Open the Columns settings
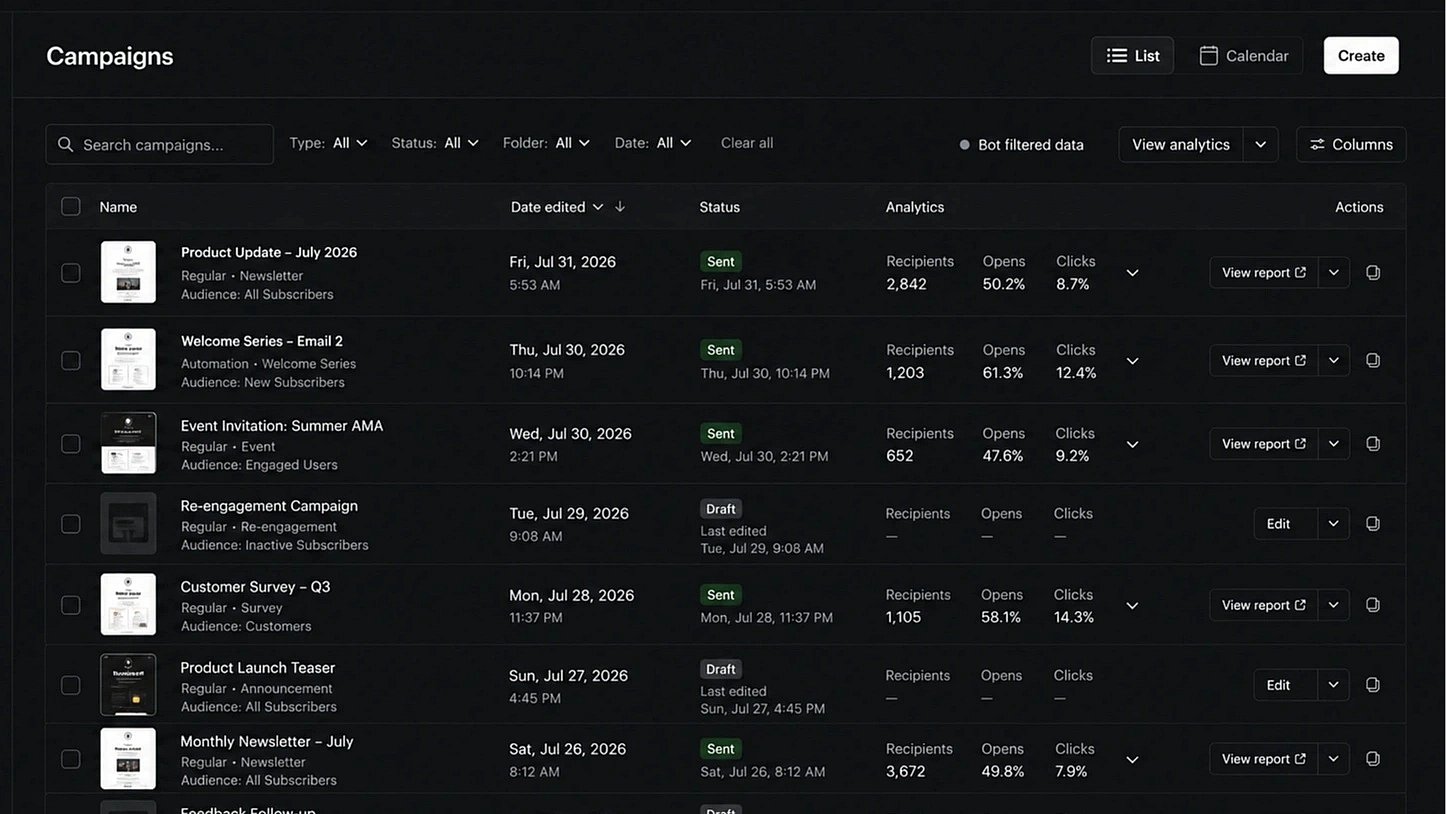The width and height of the screenshot is (1446, 814). click(1351, 144)
